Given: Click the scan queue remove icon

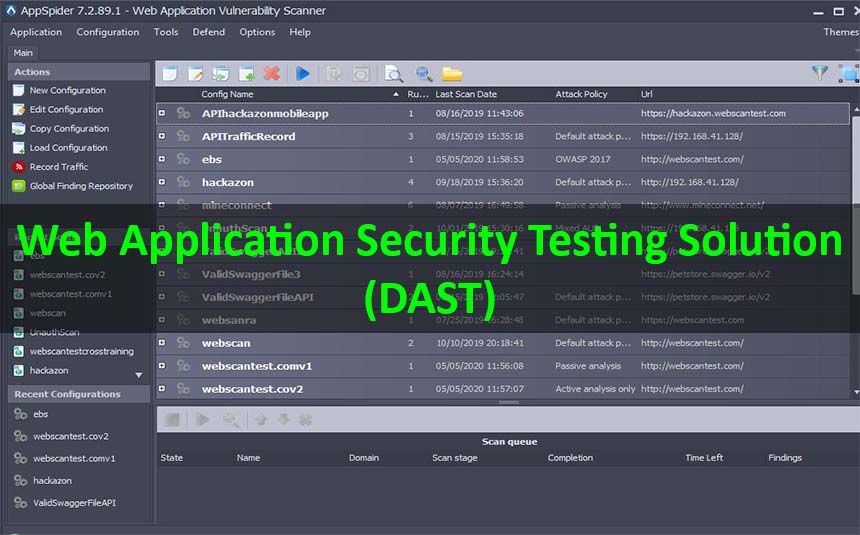Looking at the screenshot, I should pos(305,420).
